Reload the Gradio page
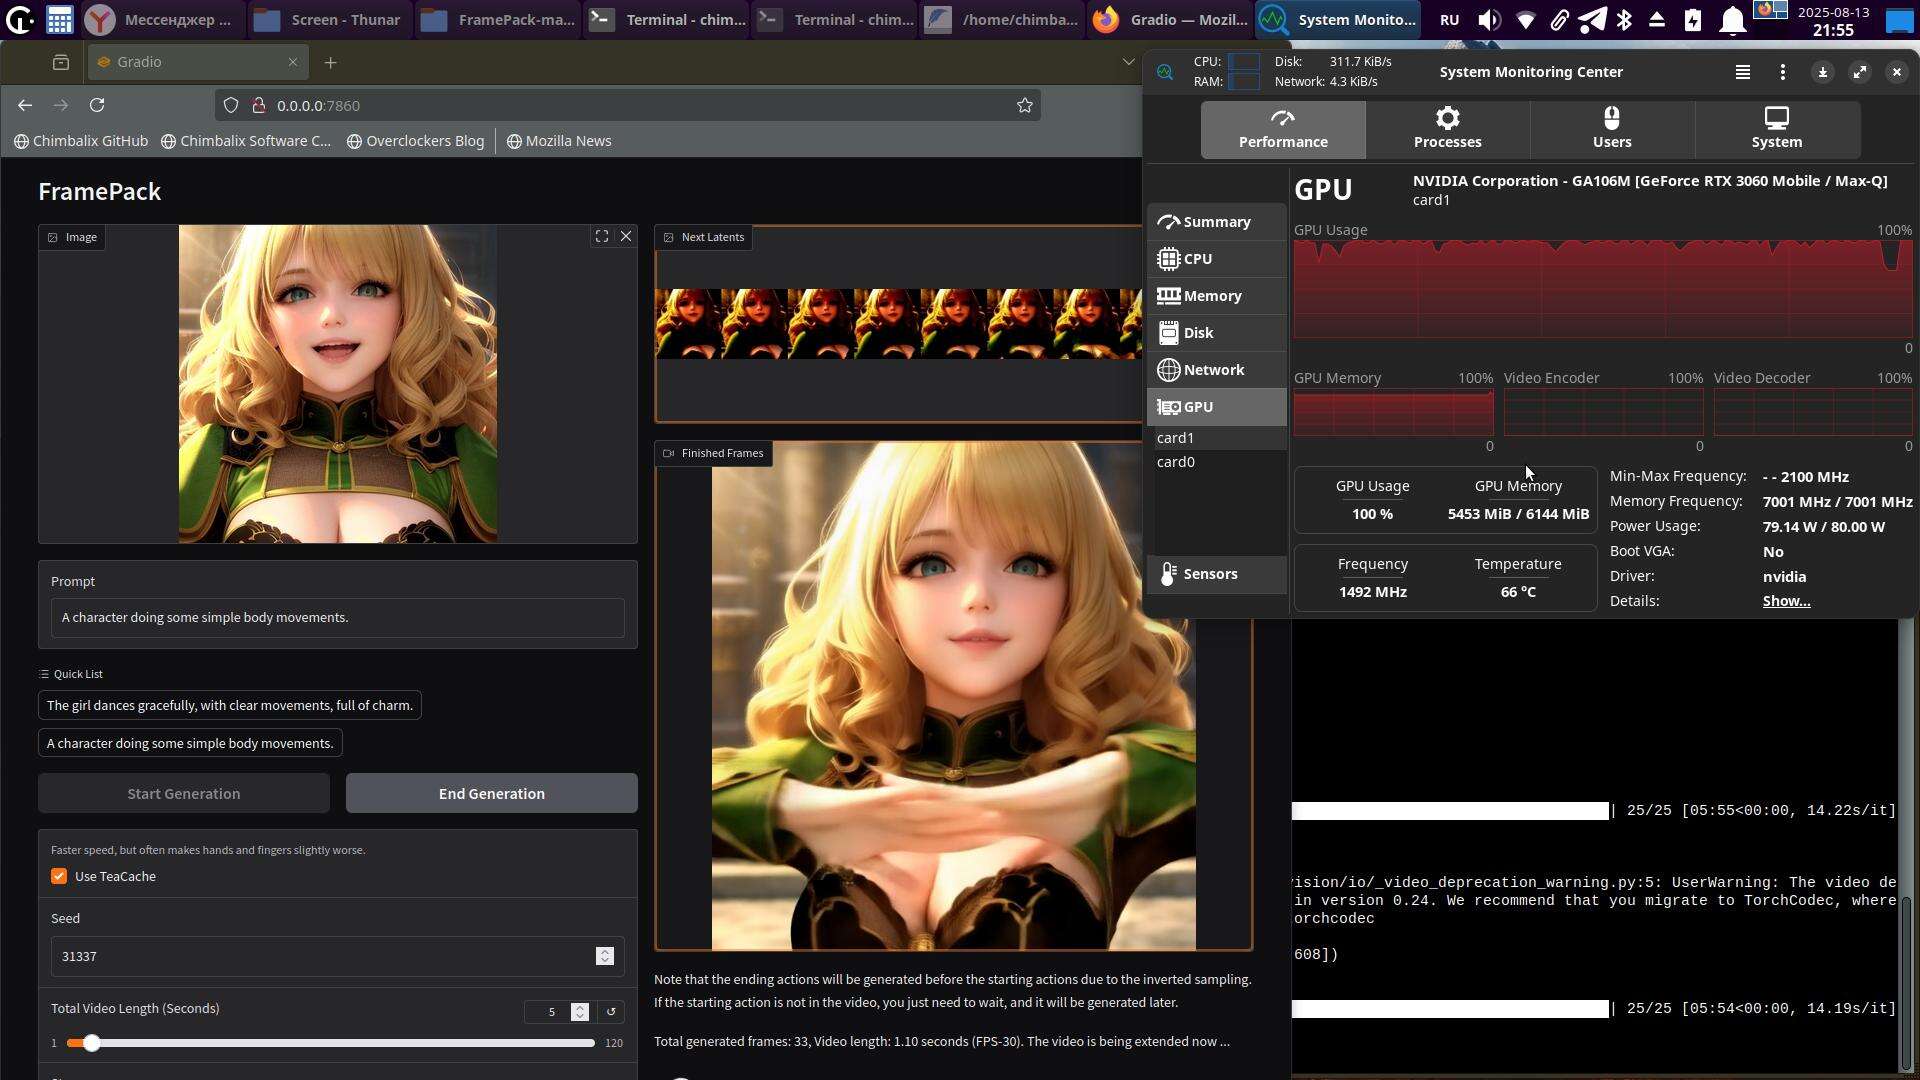Image resolution: width=1920 pixels, height=1080 pixels. click(x=97, y=105)
